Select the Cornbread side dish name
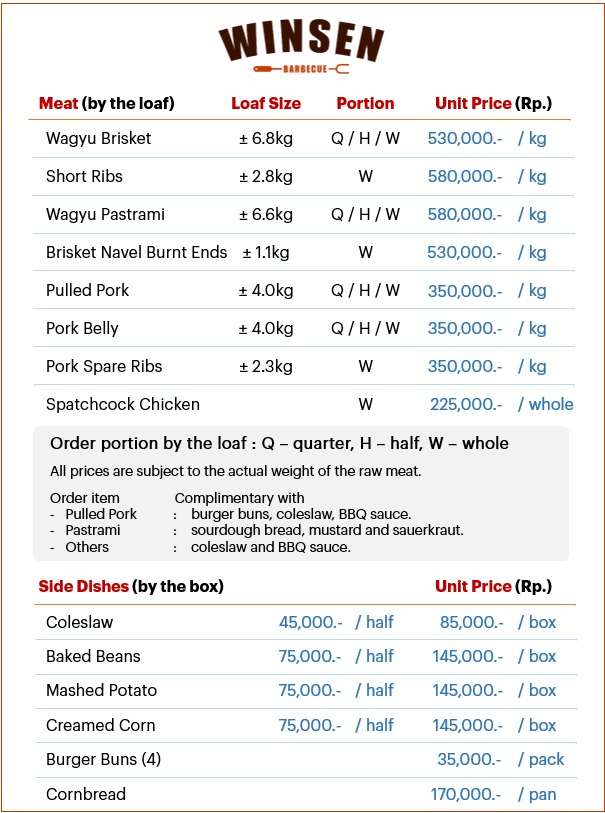This screenshot has width=605, height=813. (x=85, y=794)
